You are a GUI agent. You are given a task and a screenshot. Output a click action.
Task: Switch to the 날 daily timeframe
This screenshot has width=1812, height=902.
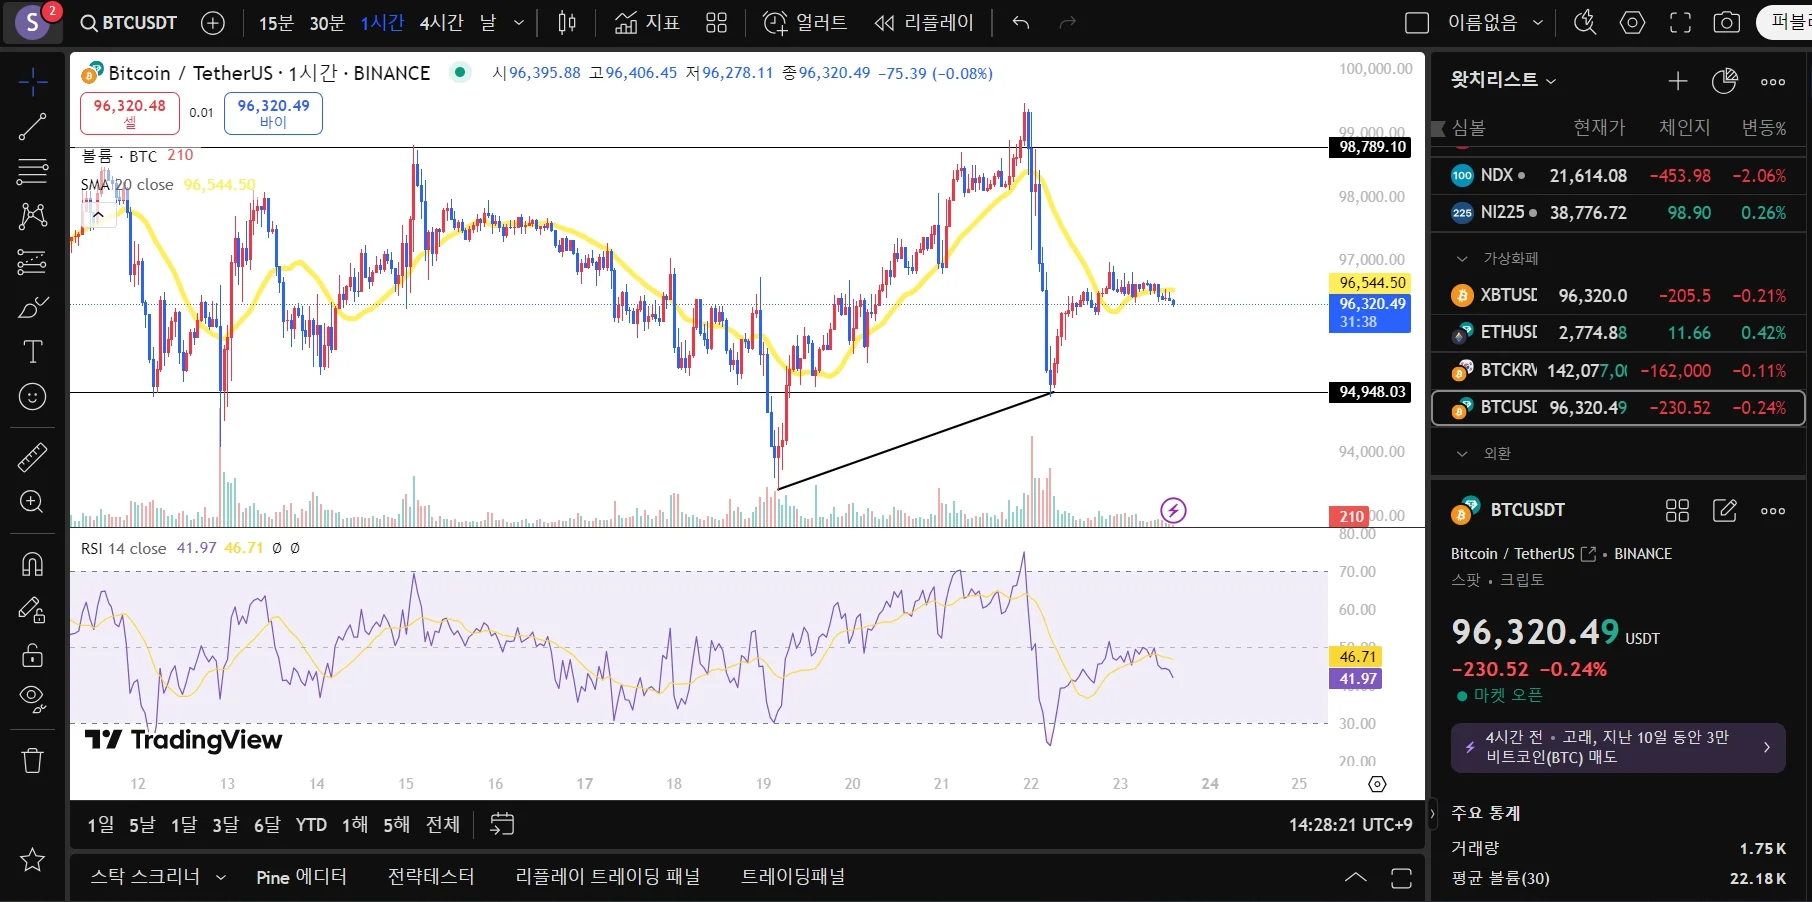pos(488,22)
